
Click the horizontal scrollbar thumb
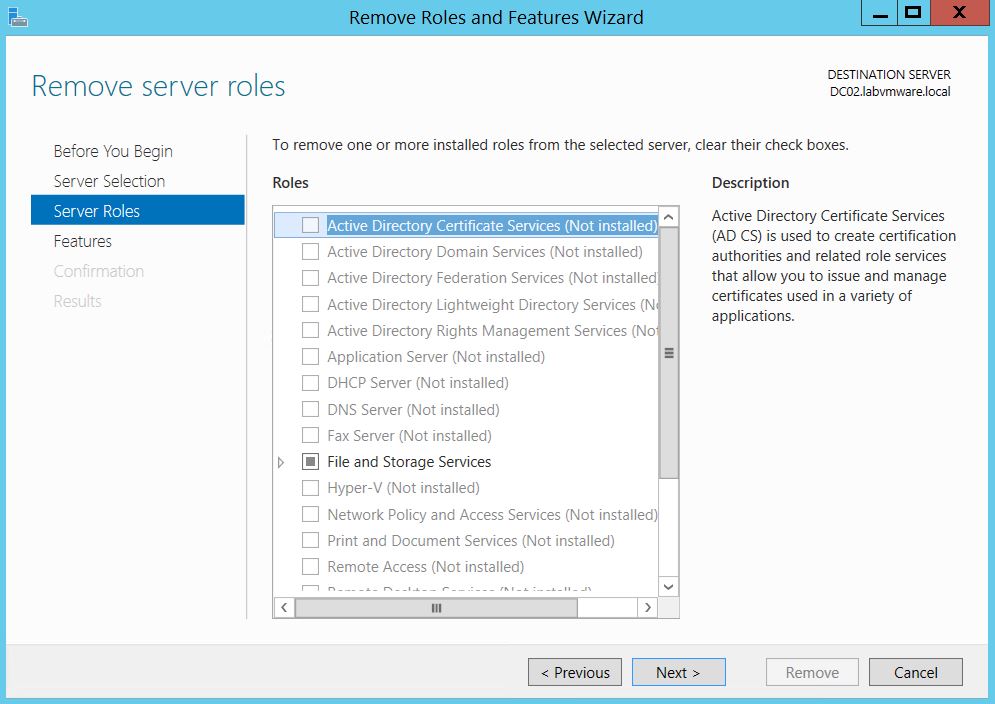[x=437, y=608]
